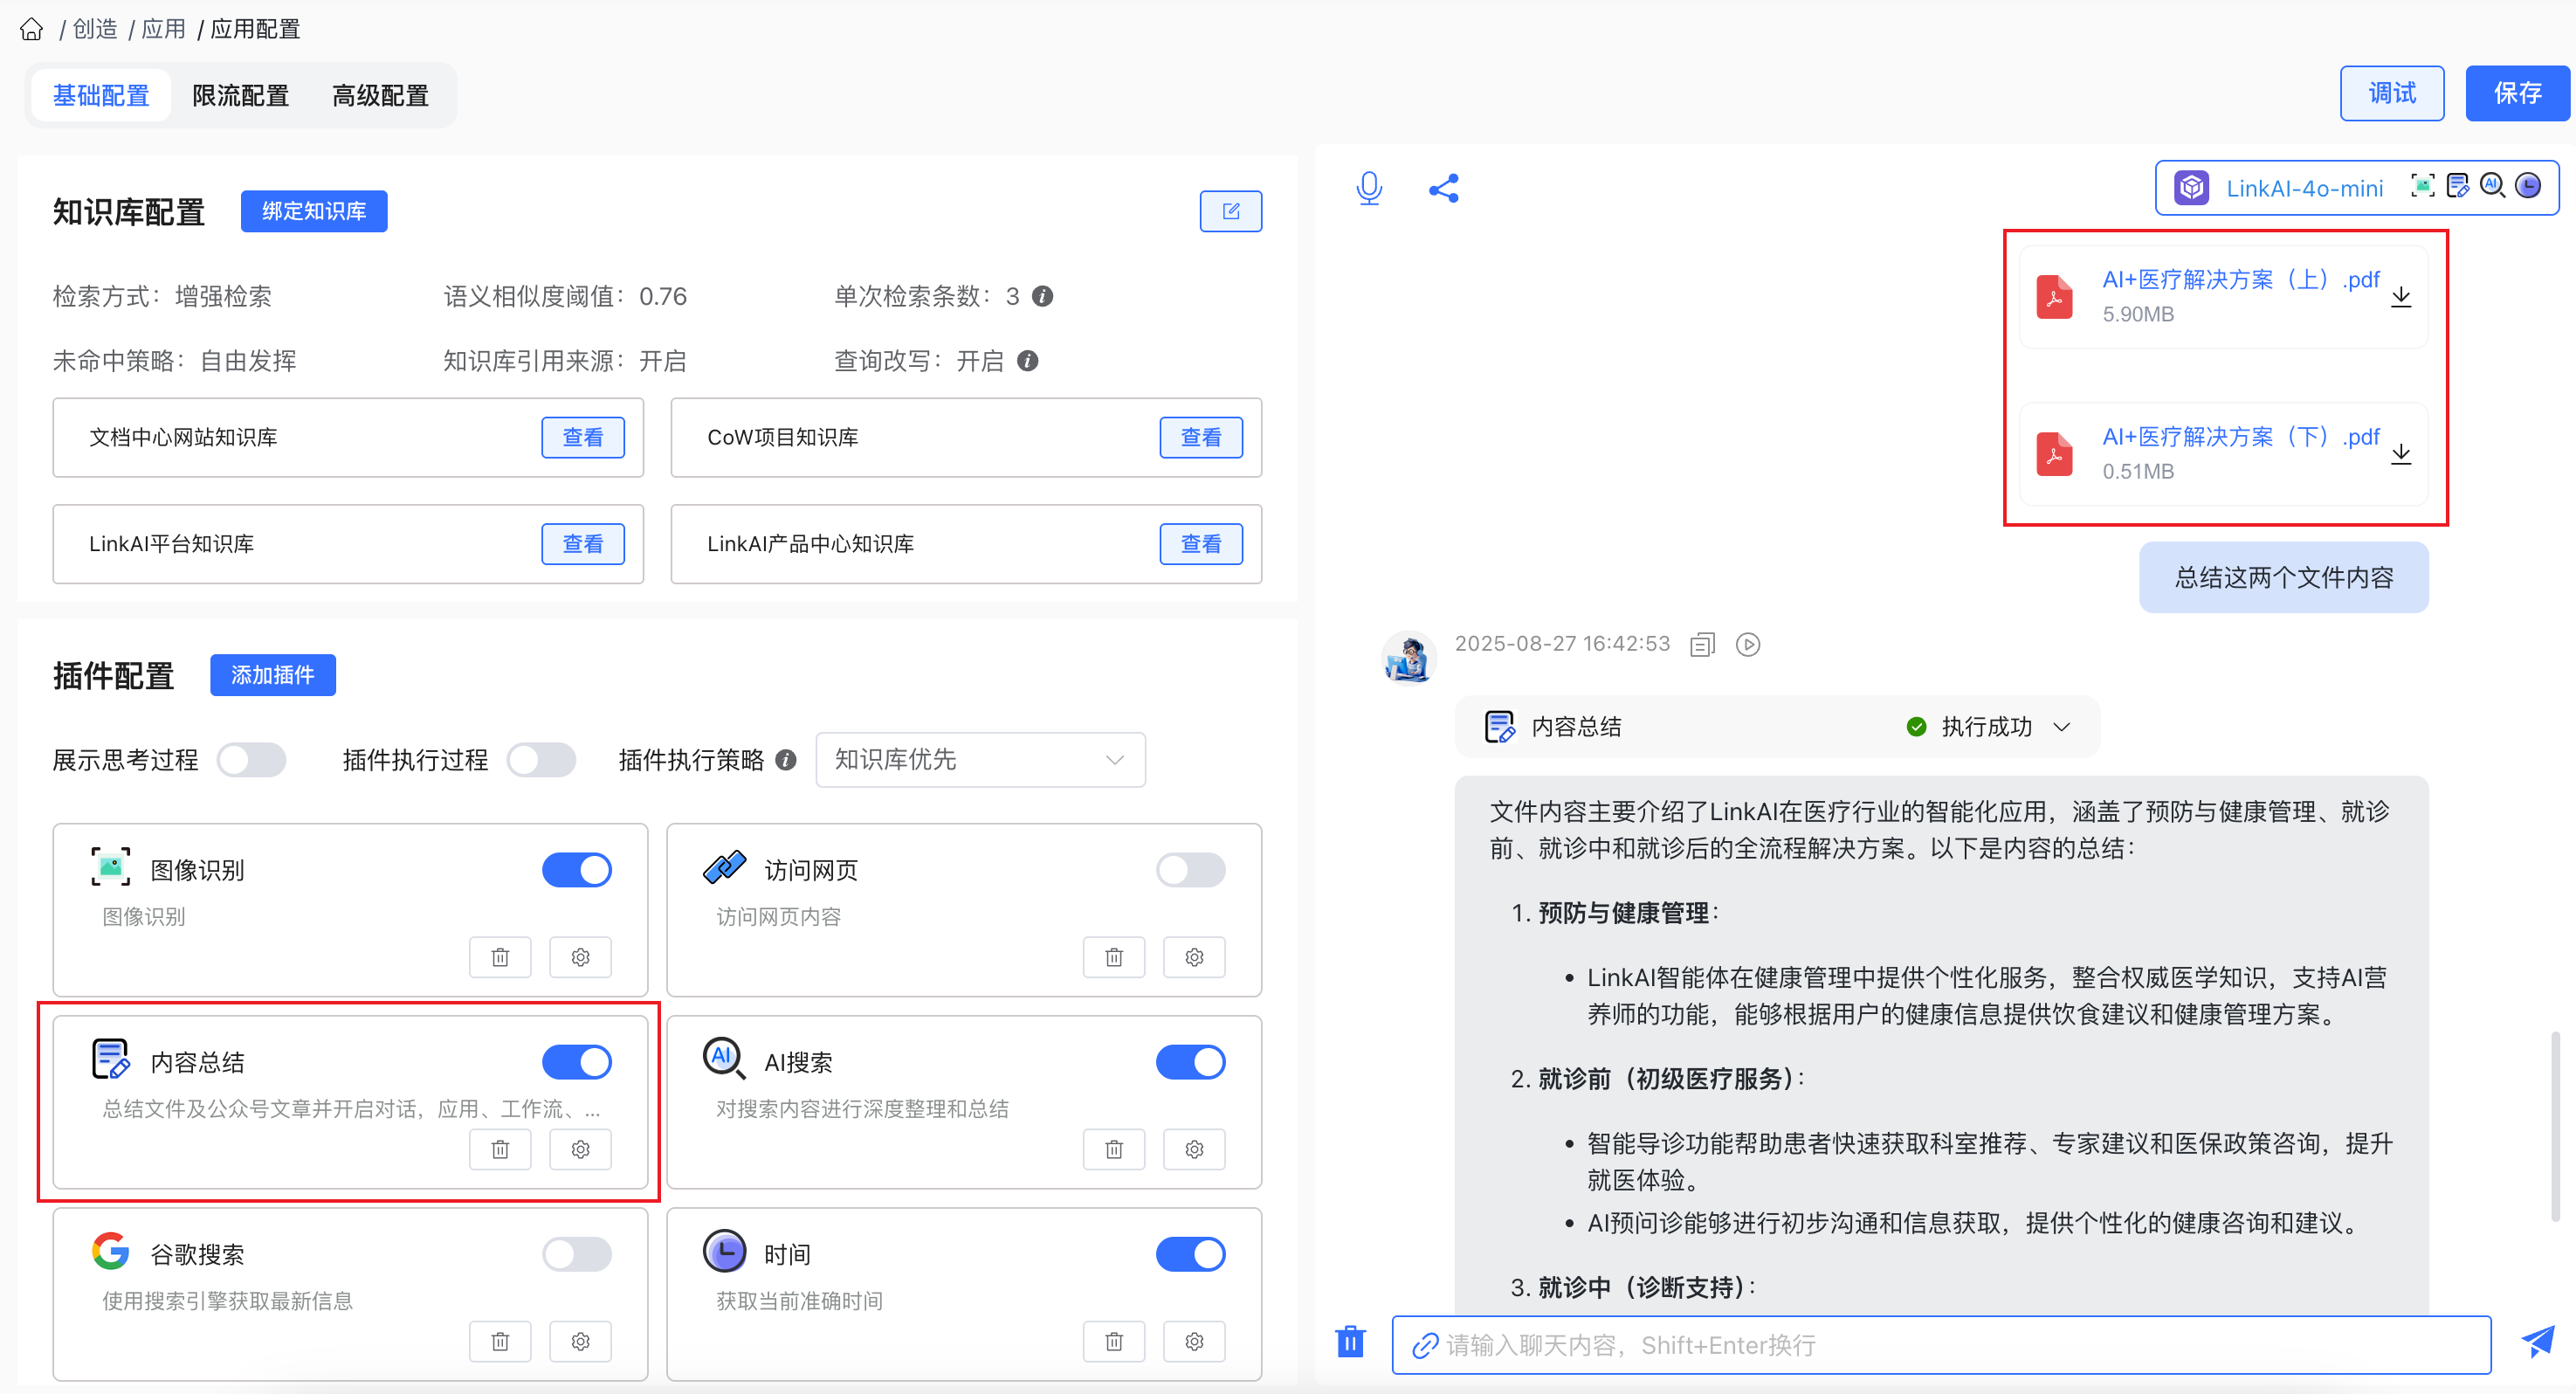Switch to 限流配置 tab

pyautogui.click(x=240, y=96)
